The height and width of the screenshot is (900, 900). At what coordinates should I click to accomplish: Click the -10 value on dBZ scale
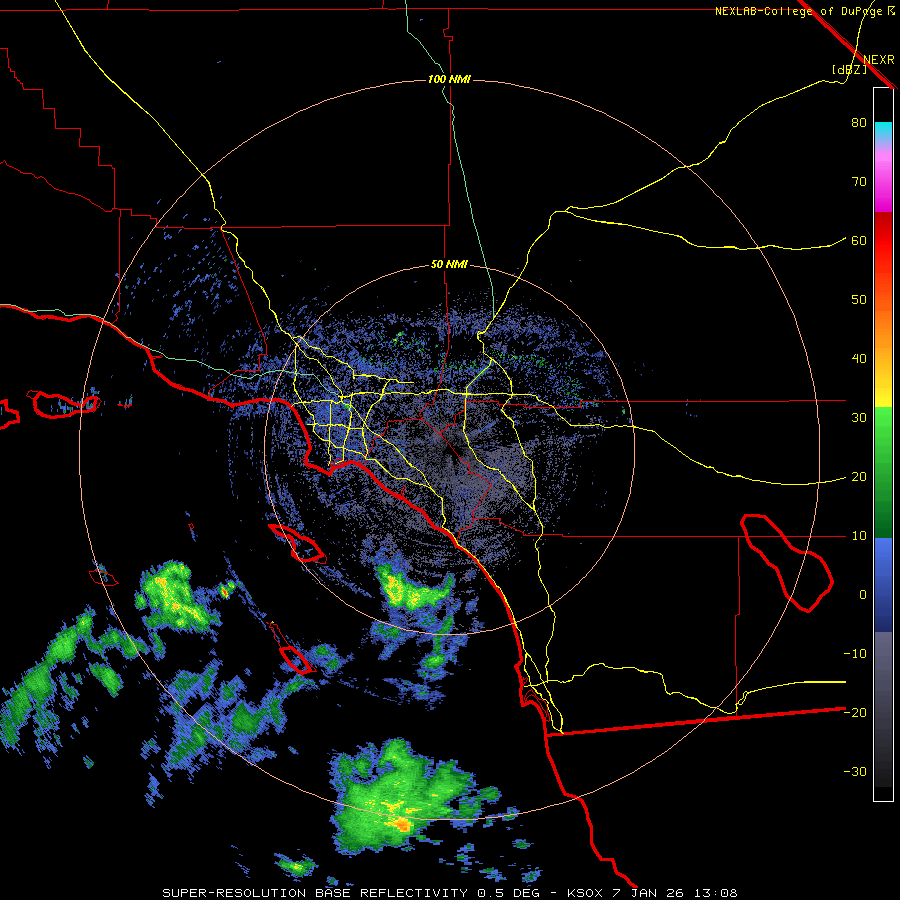pos(855,654)
